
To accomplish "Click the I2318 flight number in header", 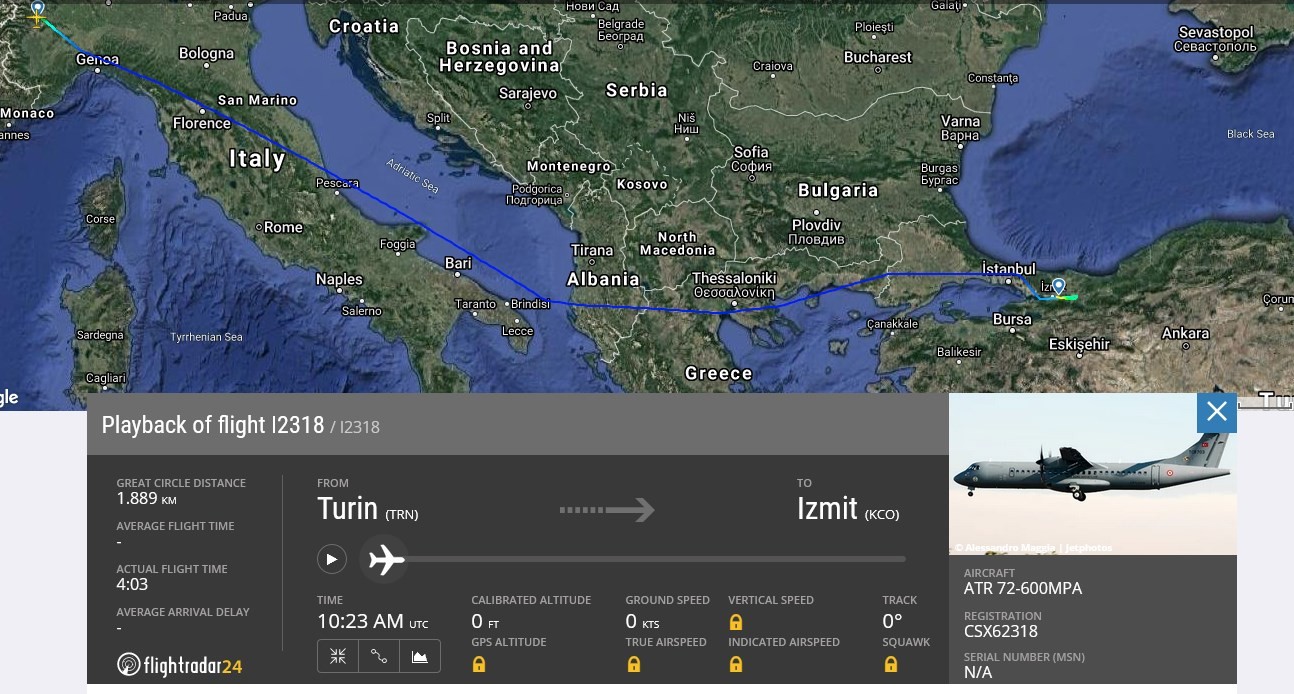I will 297,425.
